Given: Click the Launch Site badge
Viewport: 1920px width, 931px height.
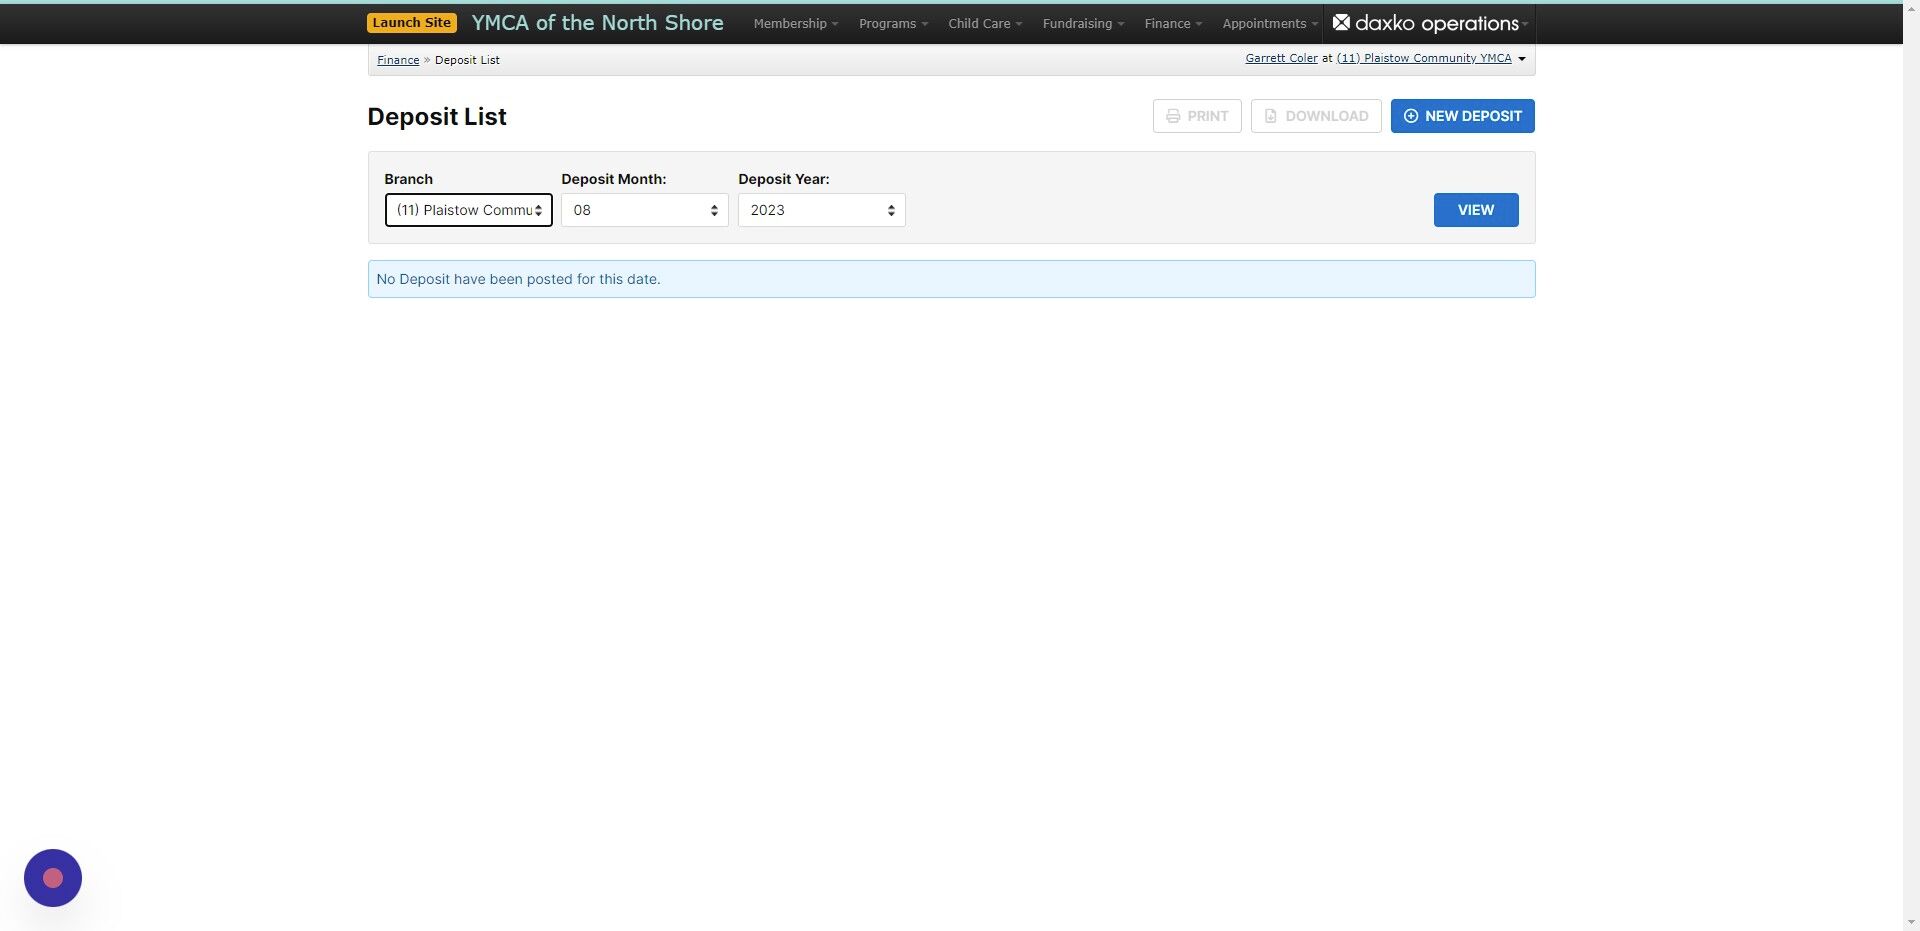Looking at the screenshot, I should pos(412,23).
